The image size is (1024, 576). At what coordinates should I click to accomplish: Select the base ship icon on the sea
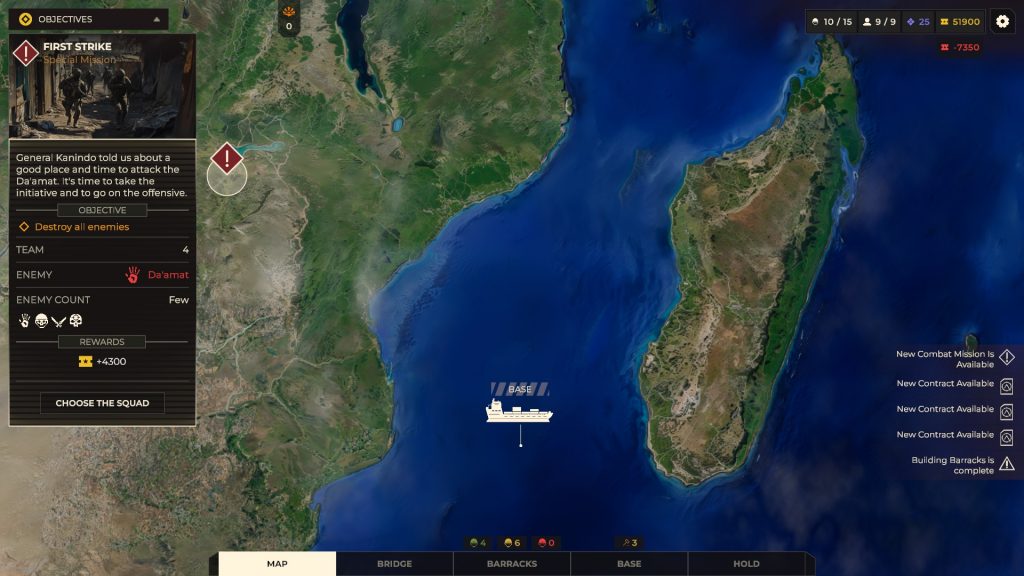519,411
